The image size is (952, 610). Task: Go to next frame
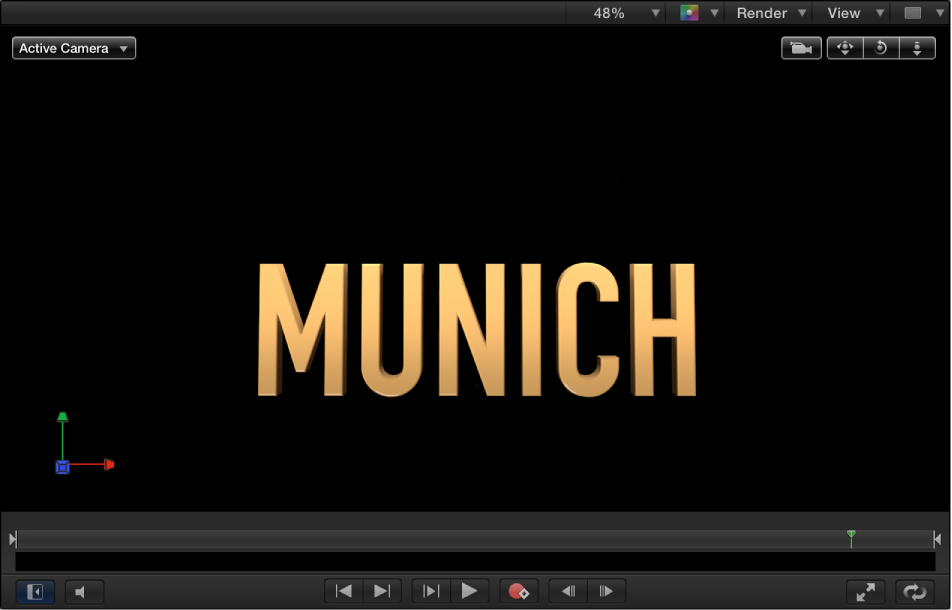606,591
